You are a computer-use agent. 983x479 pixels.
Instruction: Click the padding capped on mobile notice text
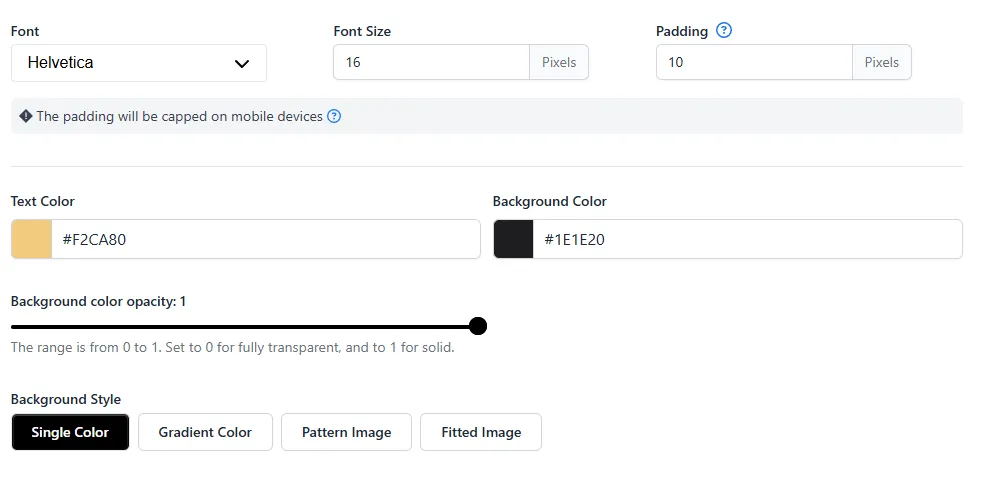(x=179, y=116)
